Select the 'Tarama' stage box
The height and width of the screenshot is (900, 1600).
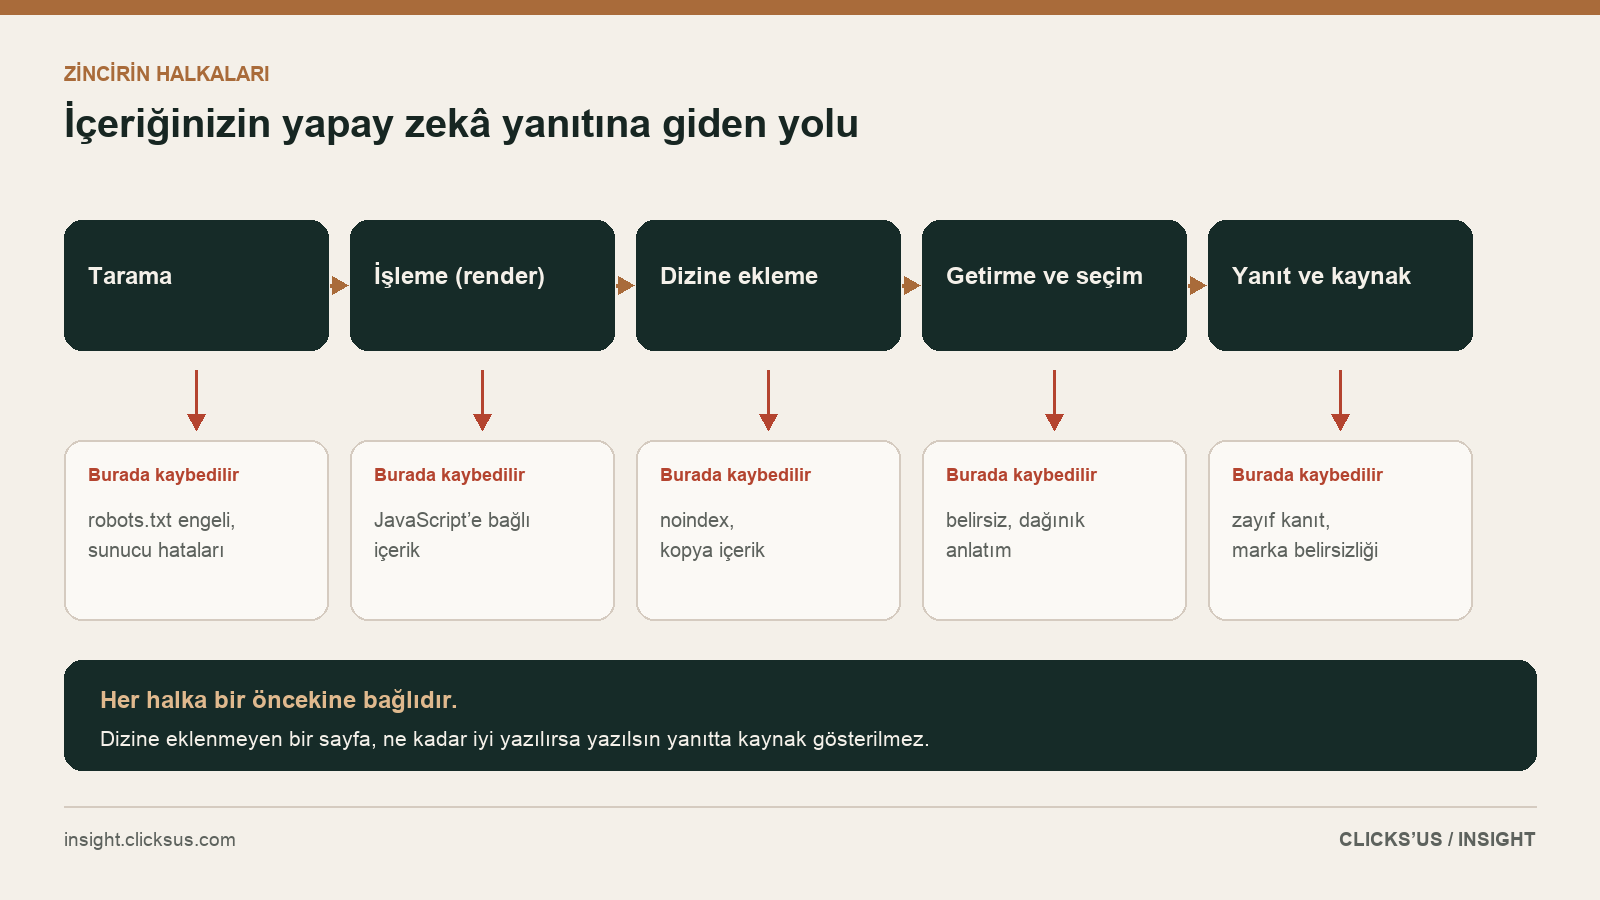tap(196, 285)
